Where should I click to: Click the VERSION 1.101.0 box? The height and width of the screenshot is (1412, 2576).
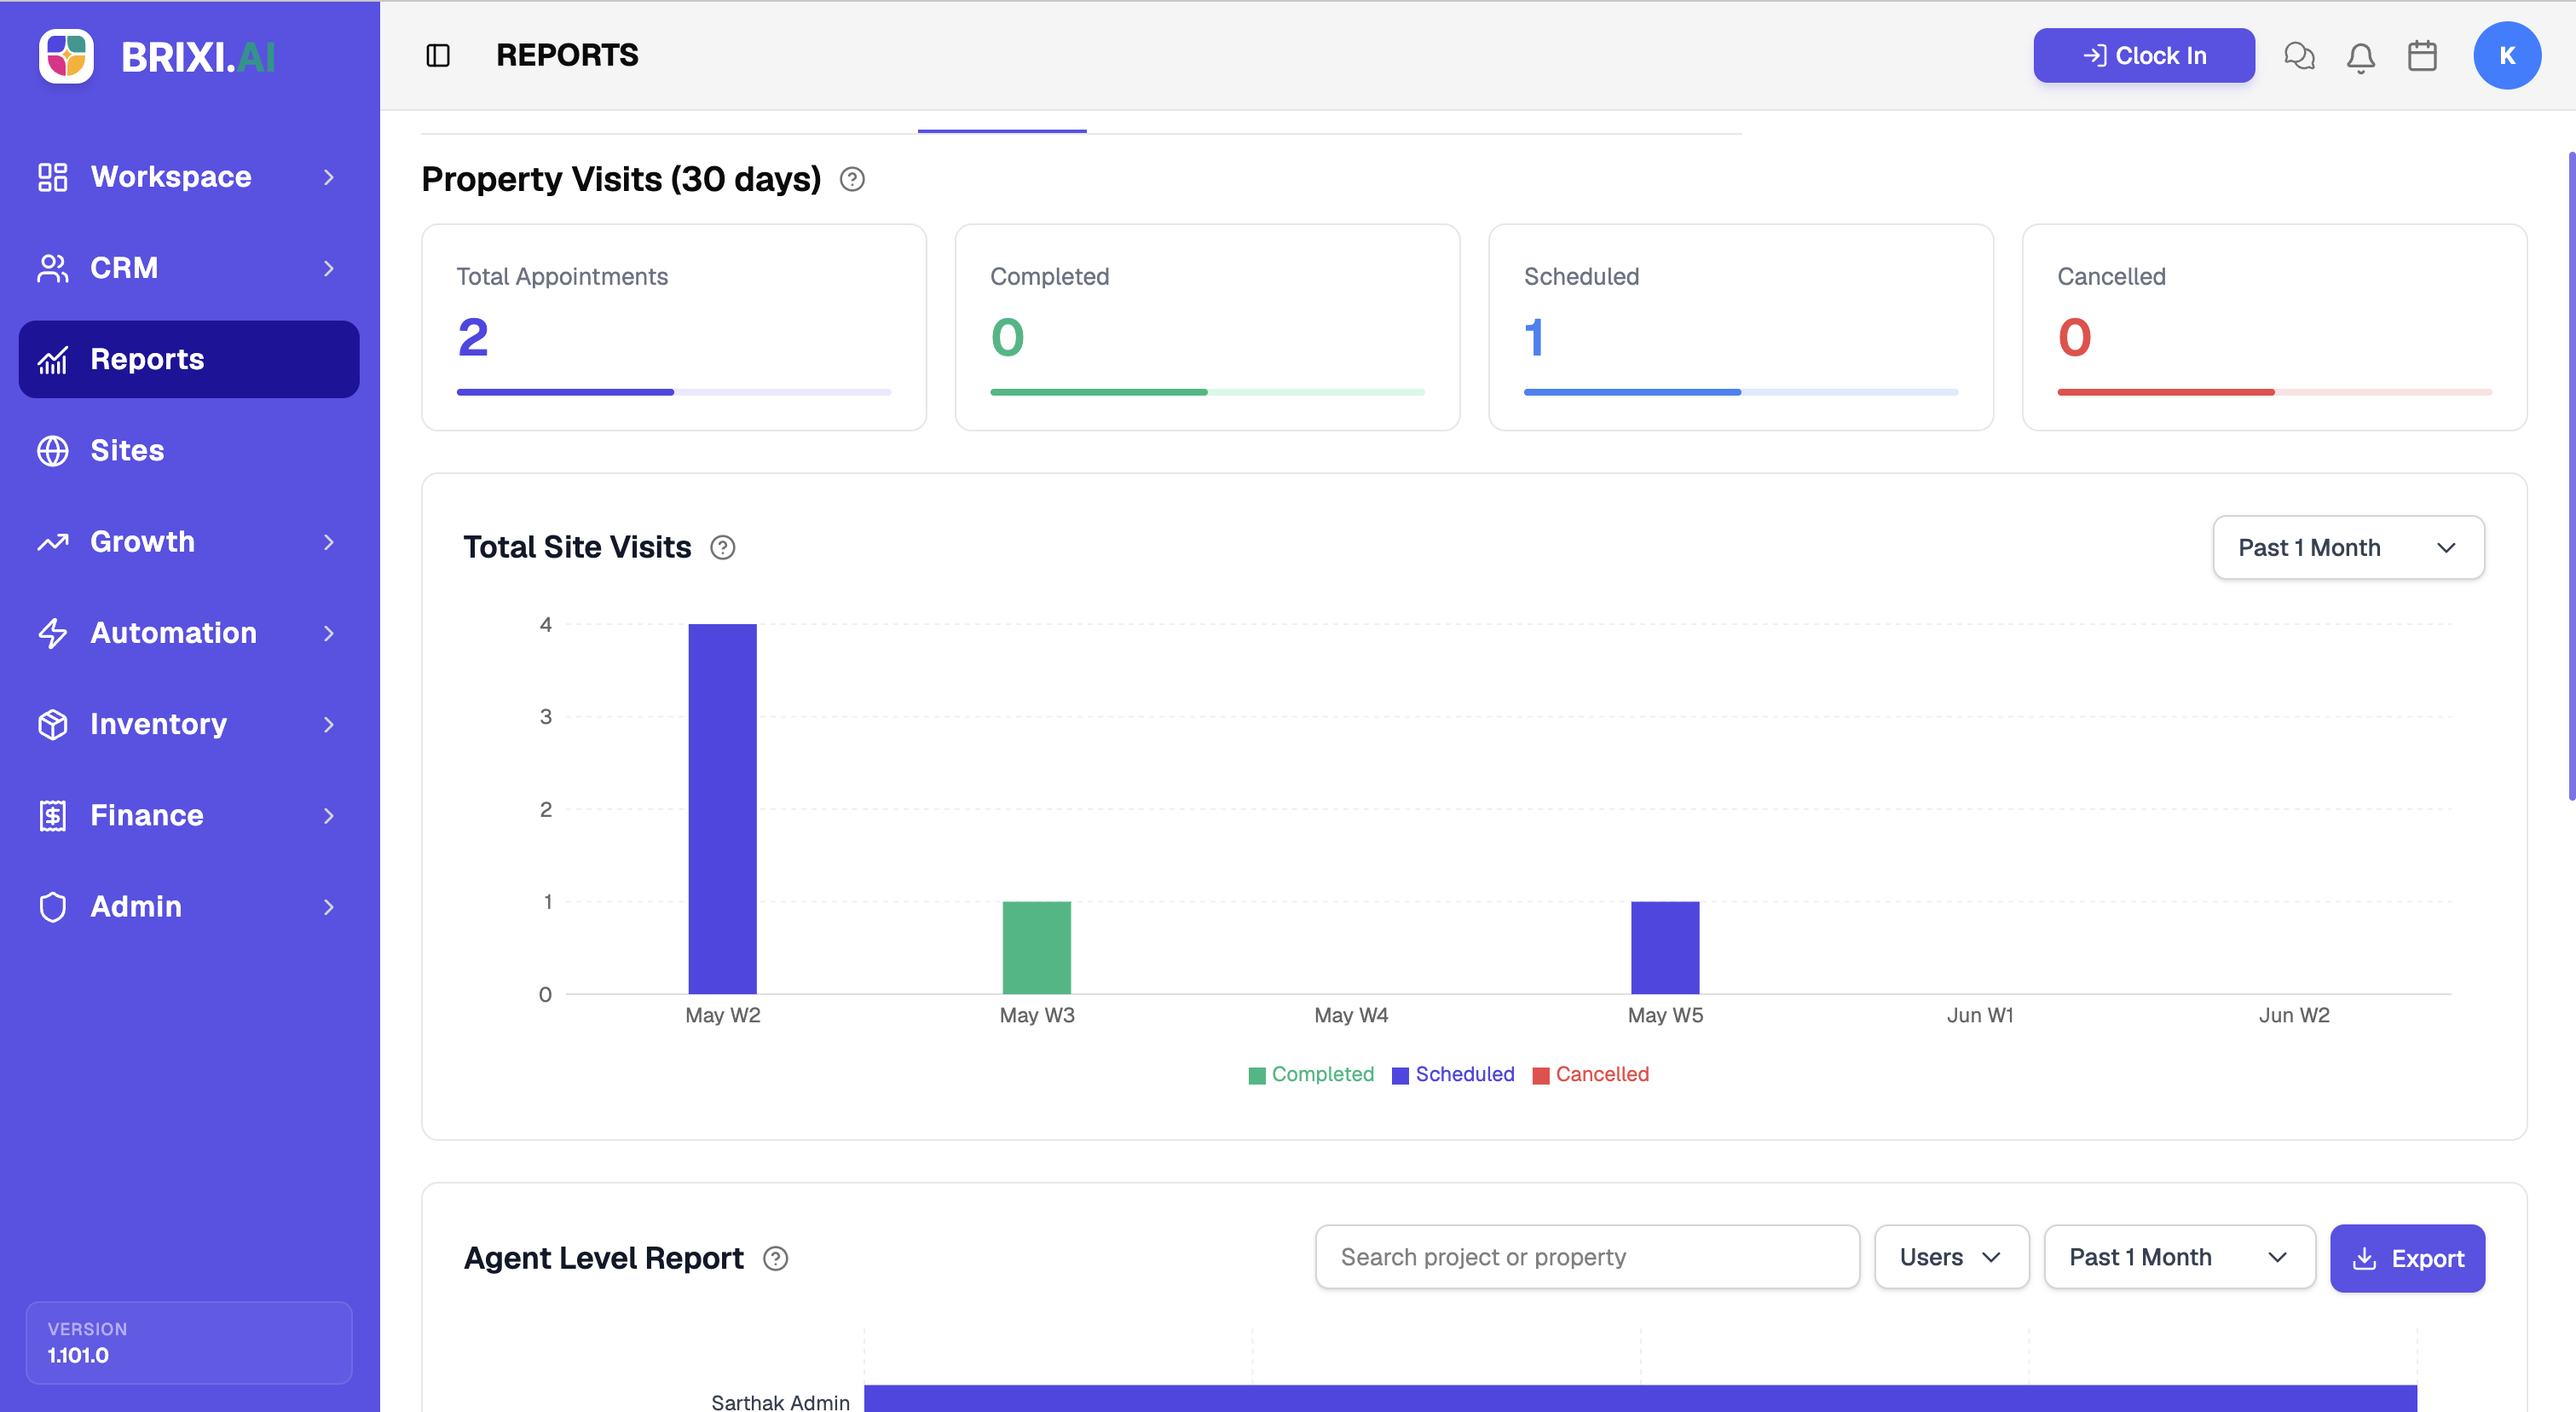(x=189, y=1342)
